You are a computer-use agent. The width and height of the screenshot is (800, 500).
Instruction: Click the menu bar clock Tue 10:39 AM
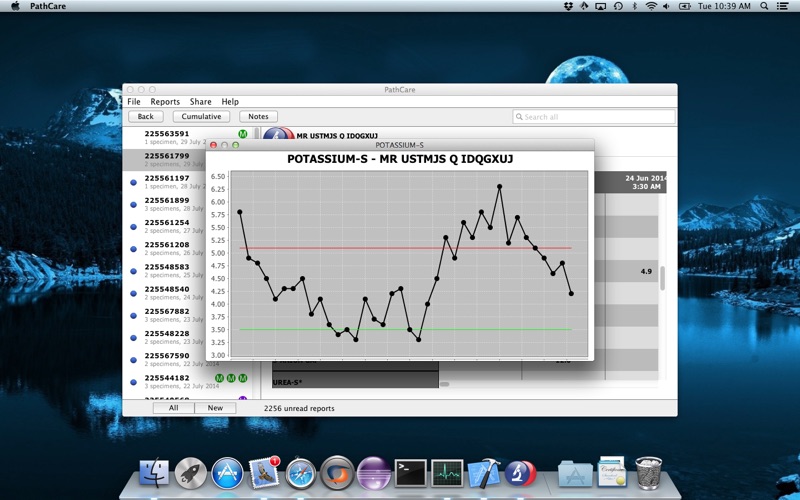(724, 6)
